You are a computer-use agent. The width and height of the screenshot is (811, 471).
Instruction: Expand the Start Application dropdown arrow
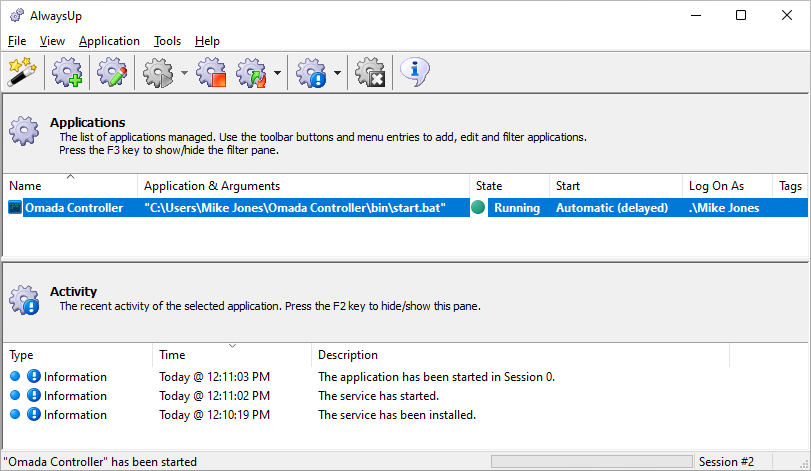point(184,73)
